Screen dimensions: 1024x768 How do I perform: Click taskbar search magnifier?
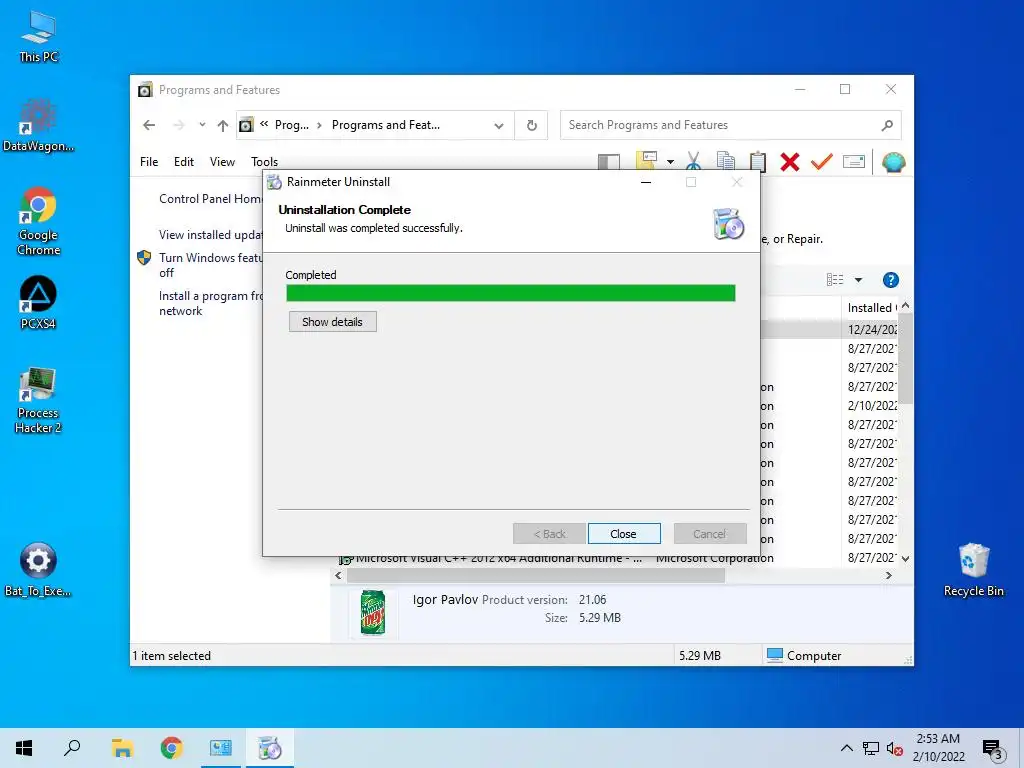[72, 748]
